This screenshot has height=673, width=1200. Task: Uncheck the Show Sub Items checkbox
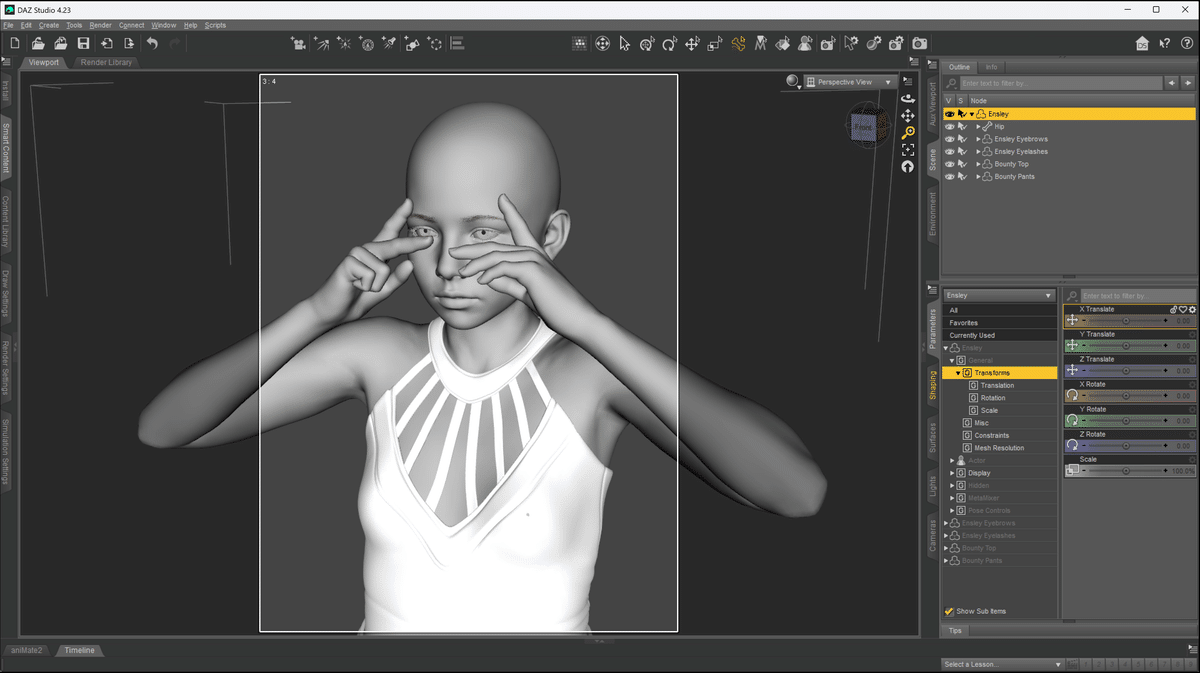tap(949, 611)
